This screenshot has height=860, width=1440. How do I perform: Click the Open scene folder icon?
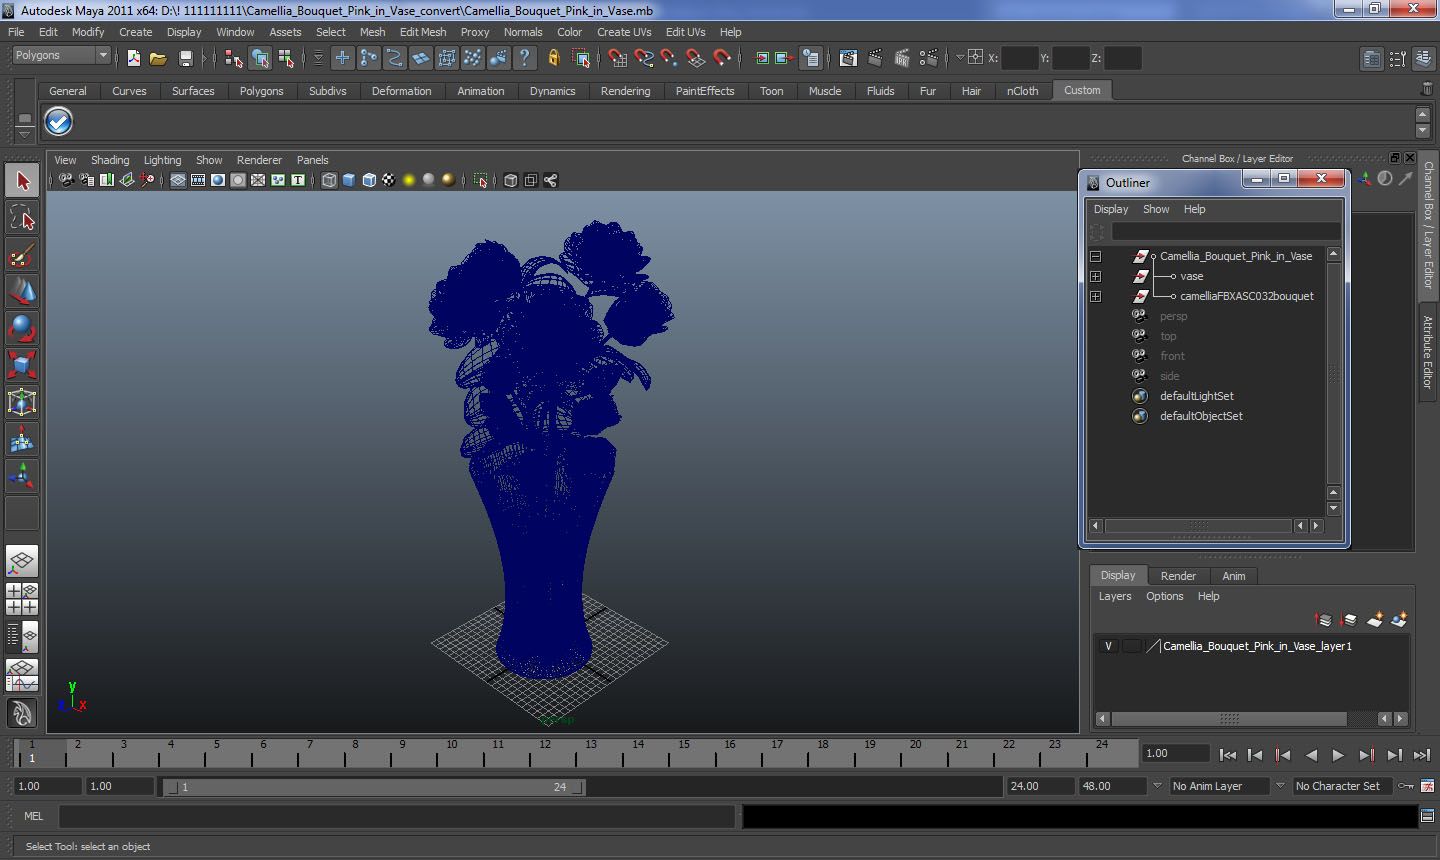(x=158, y=58)
